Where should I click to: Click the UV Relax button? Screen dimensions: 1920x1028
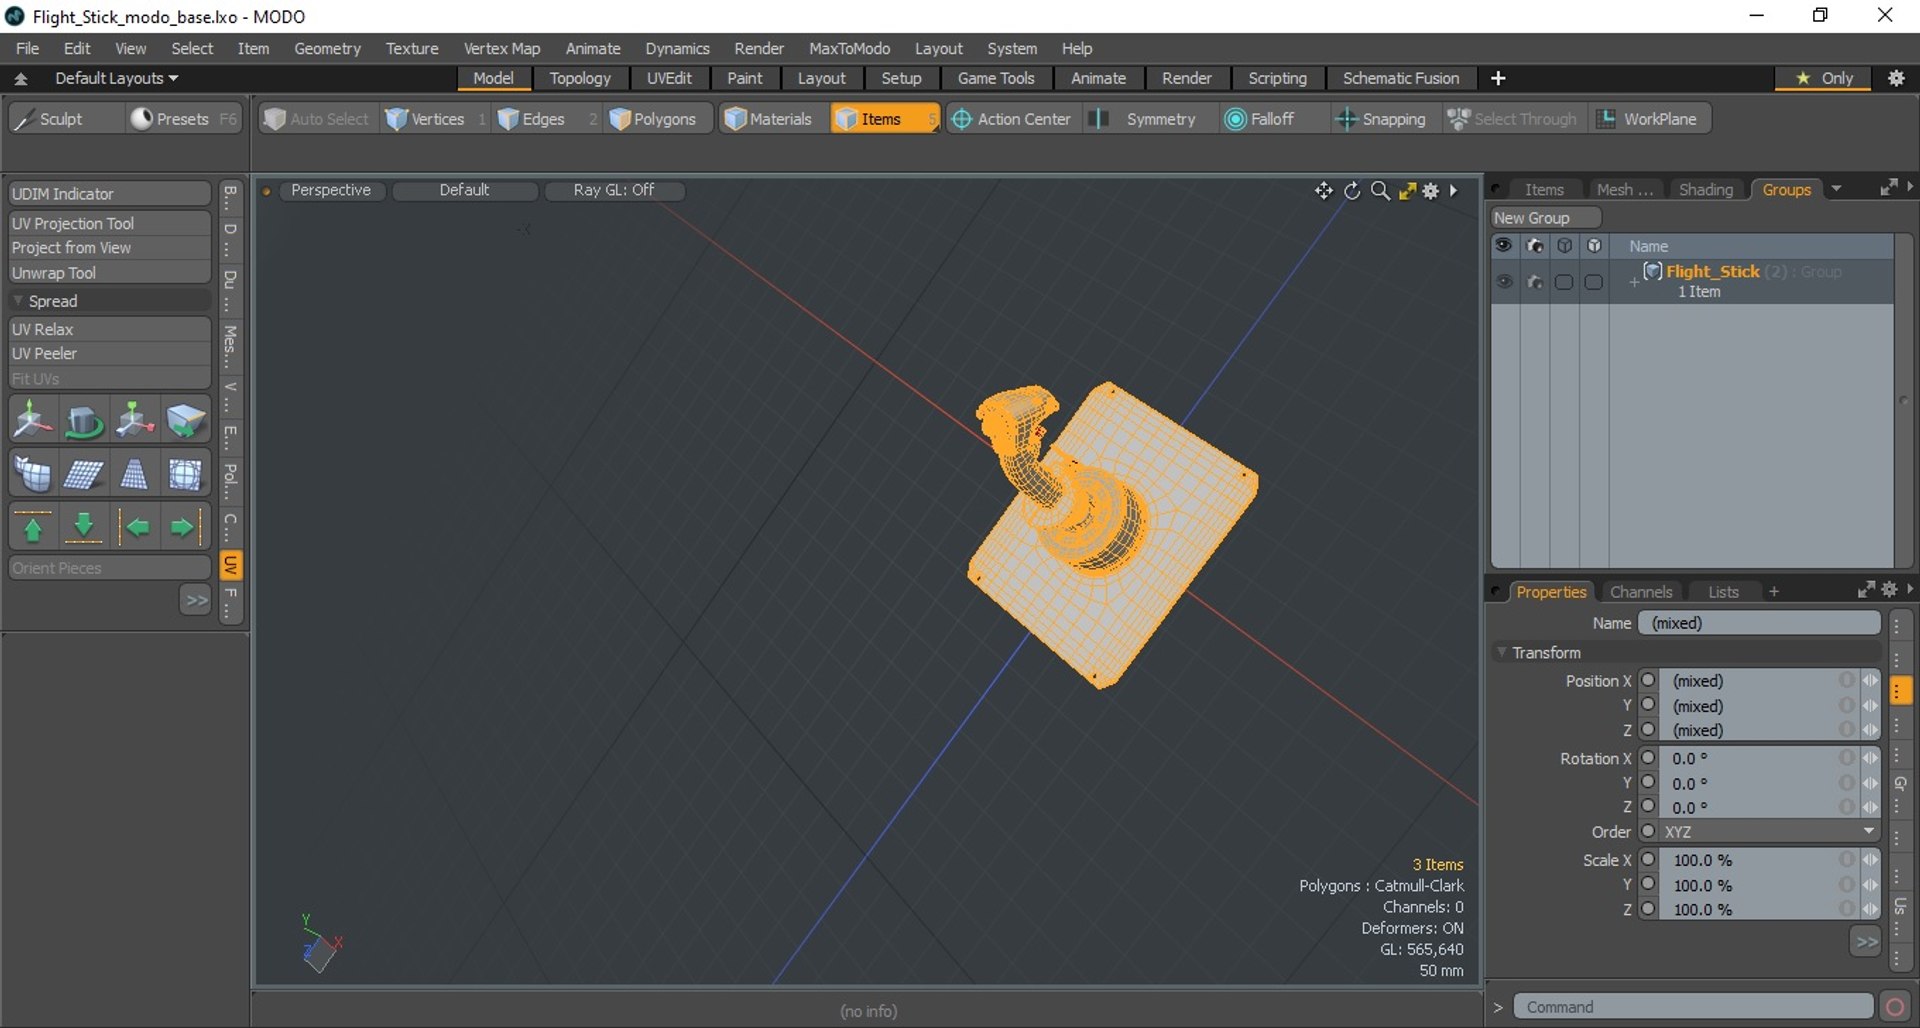tap(110, 329)
